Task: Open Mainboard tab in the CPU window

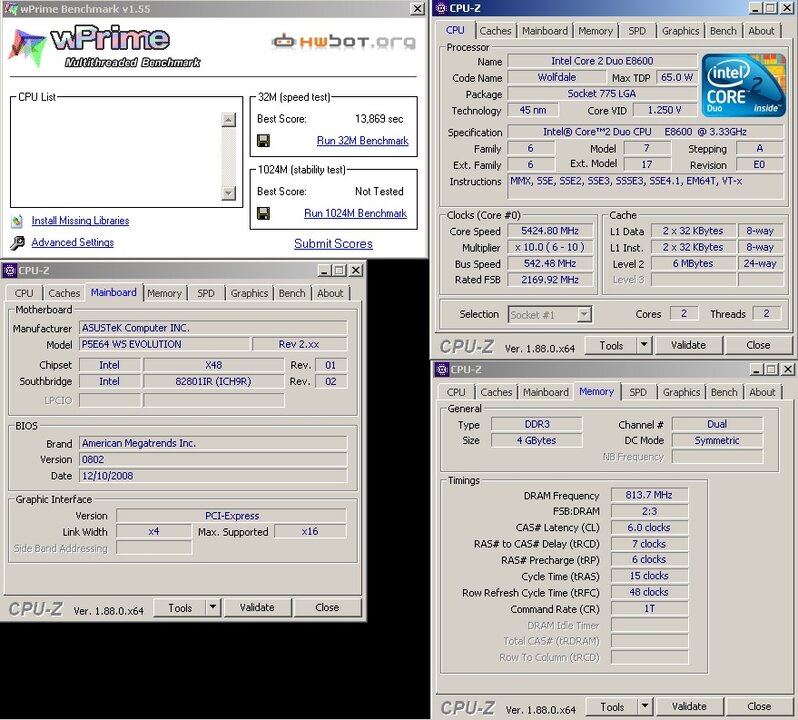Action: point(545,31)
